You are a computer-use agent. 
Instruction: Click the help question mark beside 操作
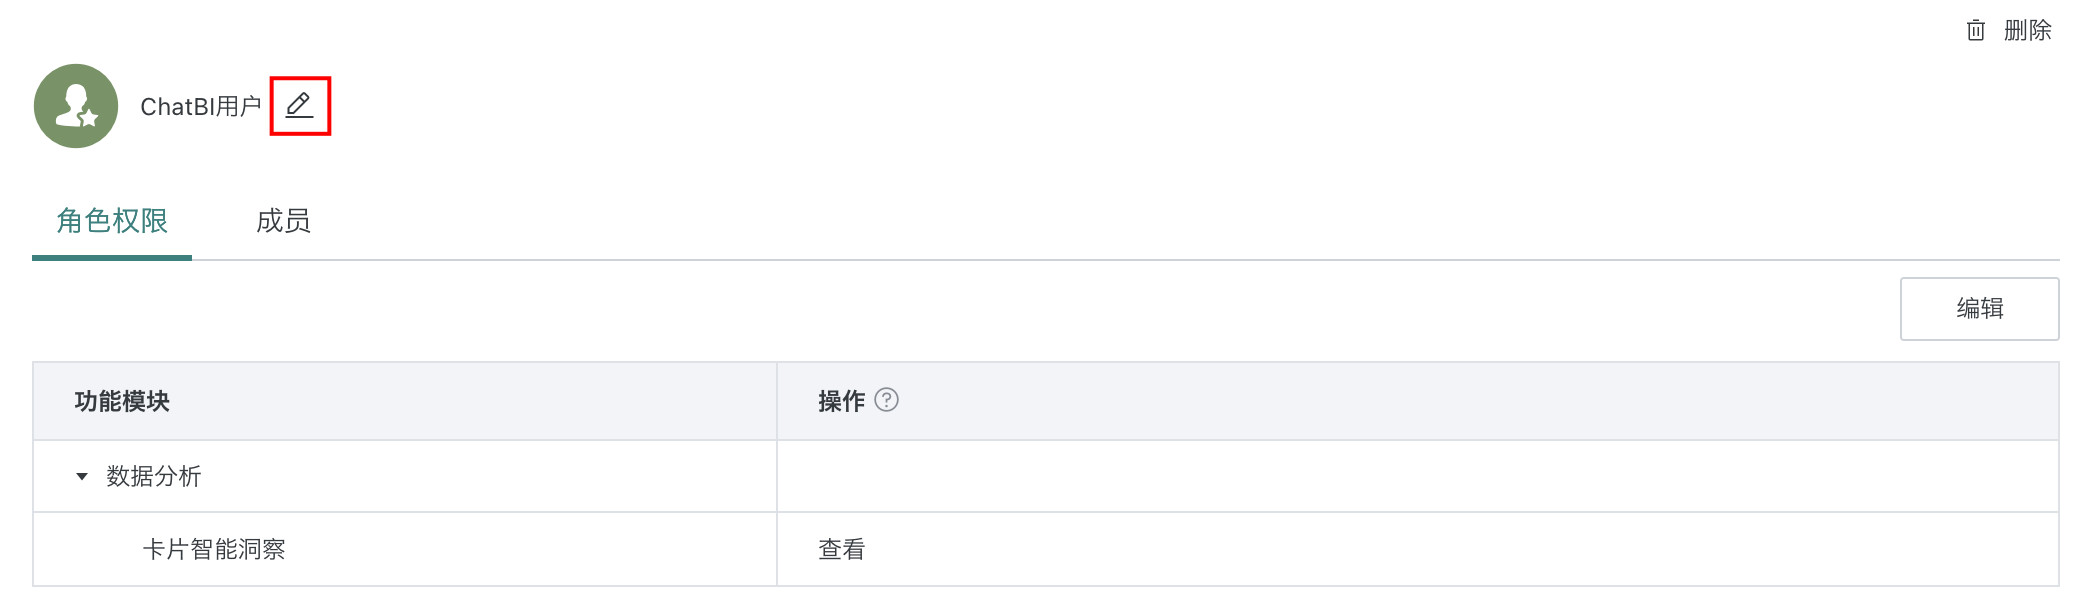pyautogui.click(x=886, y=401)
